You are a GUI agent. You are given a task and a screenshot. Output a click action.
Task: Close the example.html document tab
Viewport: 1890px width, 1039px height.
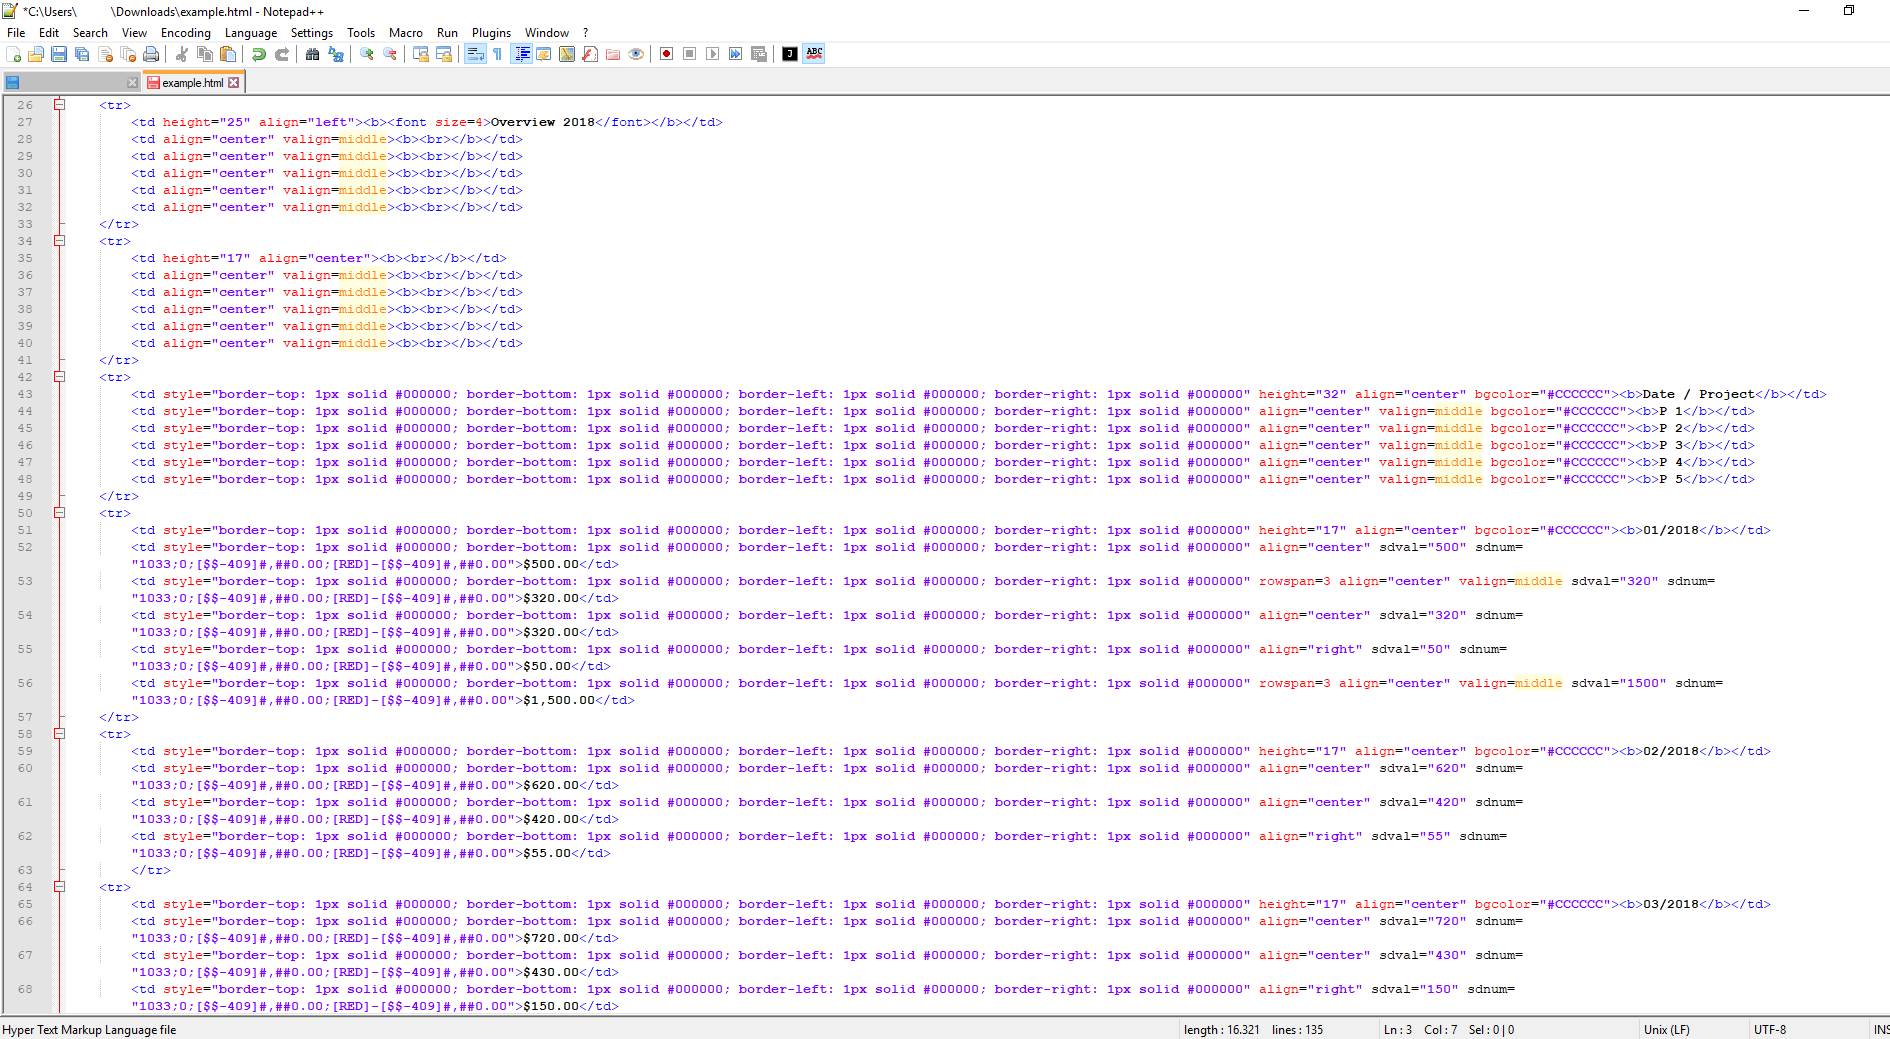(234, 82)
